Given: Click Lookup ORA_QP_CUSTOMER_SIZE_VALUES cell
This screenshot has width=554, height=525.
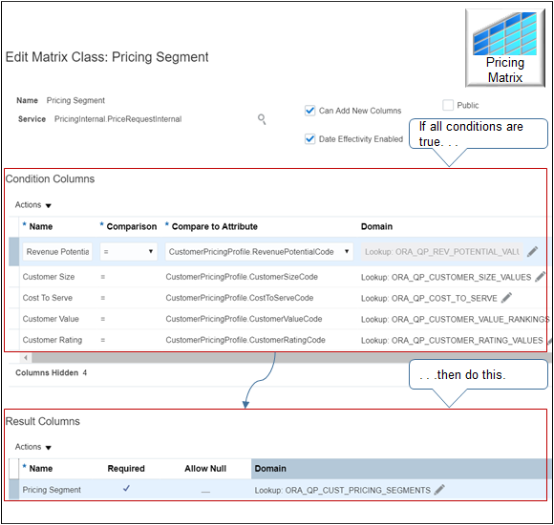Looking at the screenshot, I should tap(446, 277).
